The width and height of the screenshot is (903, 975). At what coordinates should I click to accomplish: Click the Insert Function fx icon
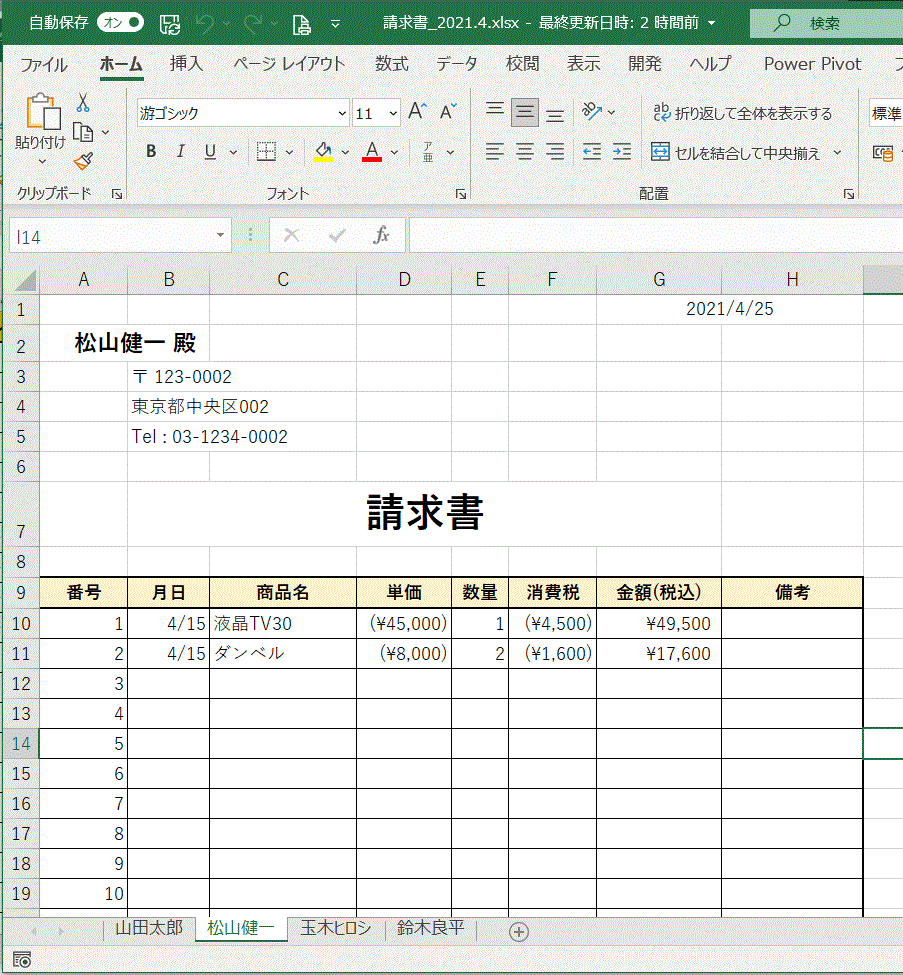[x=381, y=235]
